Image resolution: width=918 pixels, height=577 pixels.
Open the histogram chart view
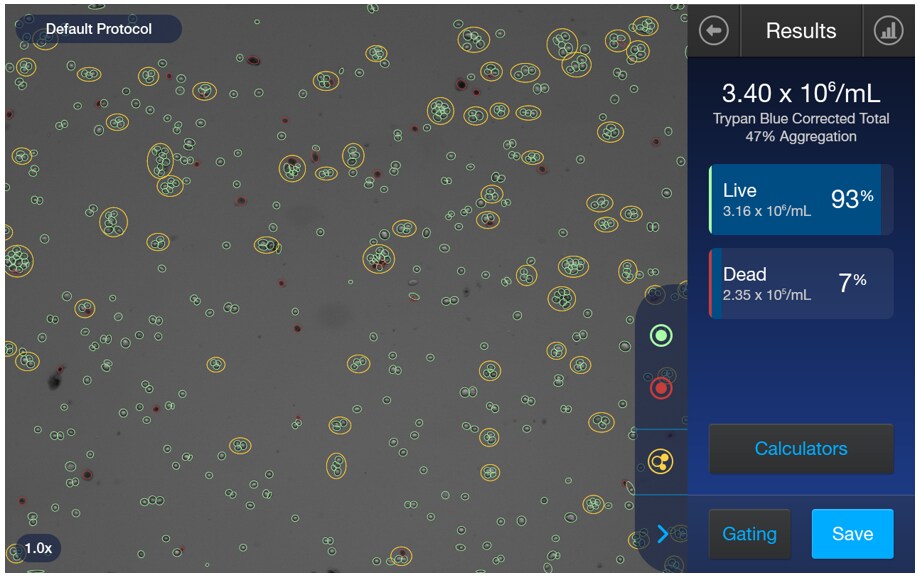[888, 31]
